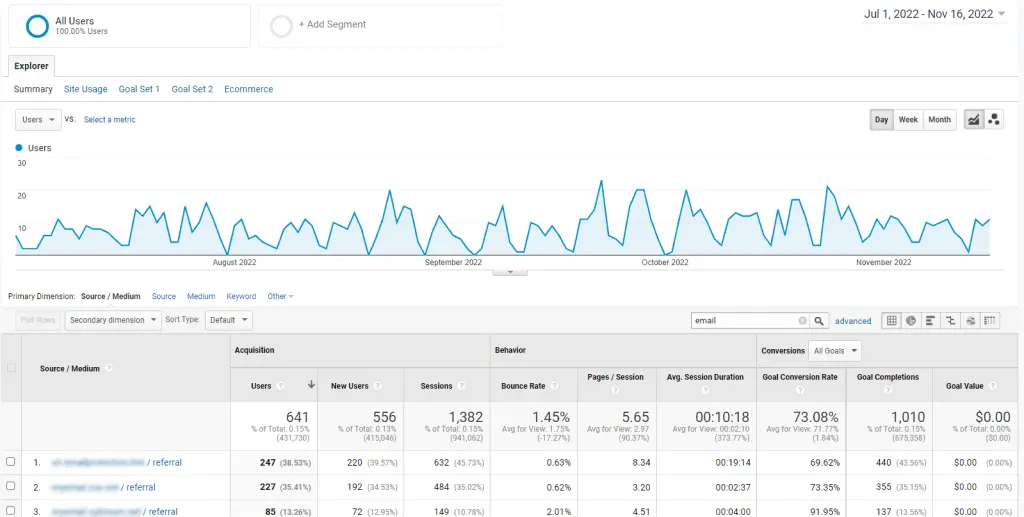Select the pivot table view icon
The height and width of the screenshot is (517, 1024).
coord(990,321)
